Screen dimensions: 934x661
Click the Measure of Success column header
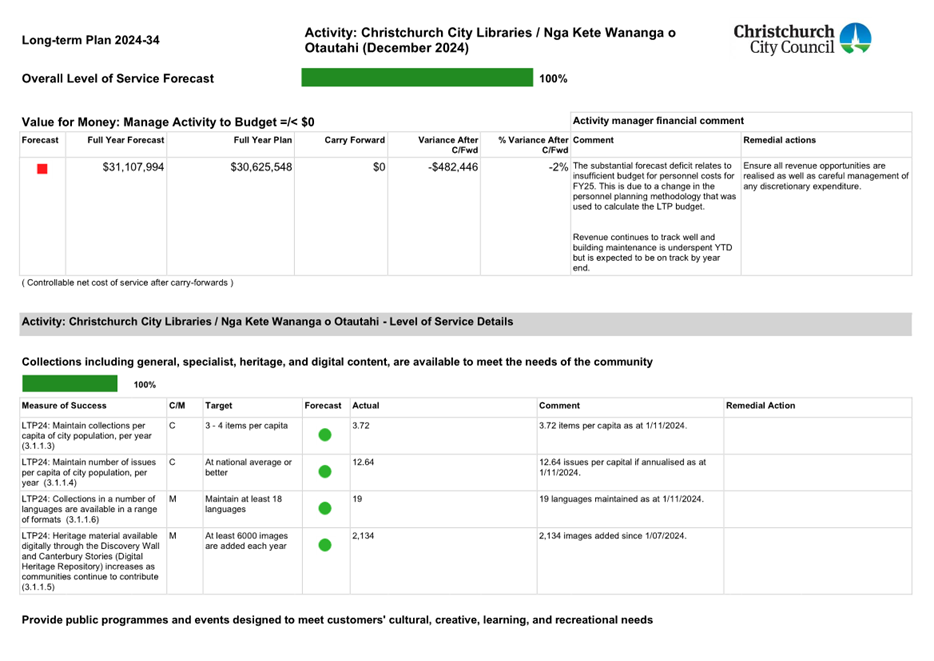coord(64,406)
